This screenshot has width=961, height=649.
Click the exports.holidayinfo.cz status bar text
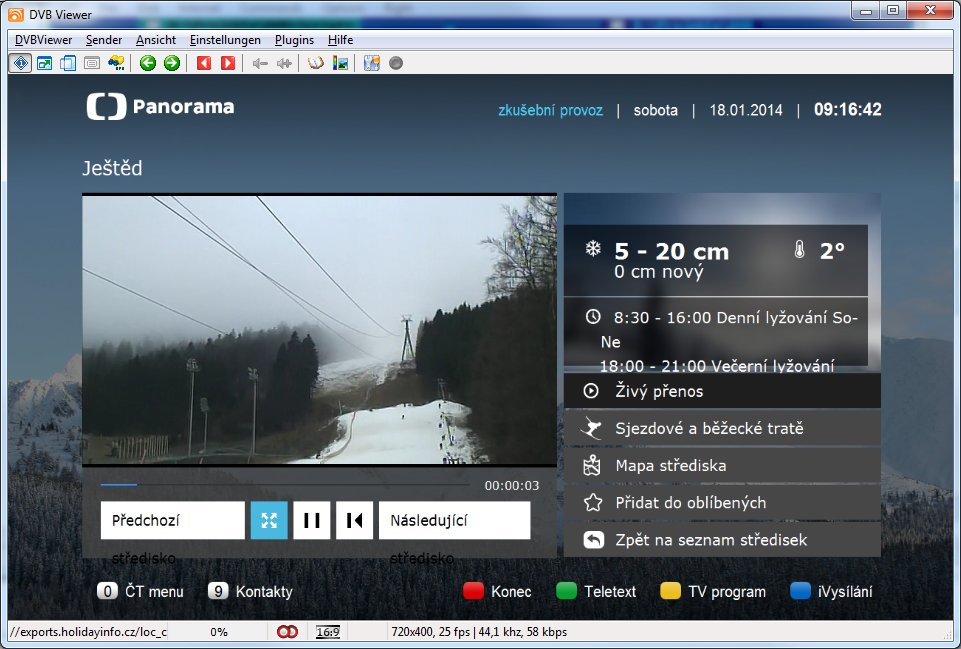point(88,632)
